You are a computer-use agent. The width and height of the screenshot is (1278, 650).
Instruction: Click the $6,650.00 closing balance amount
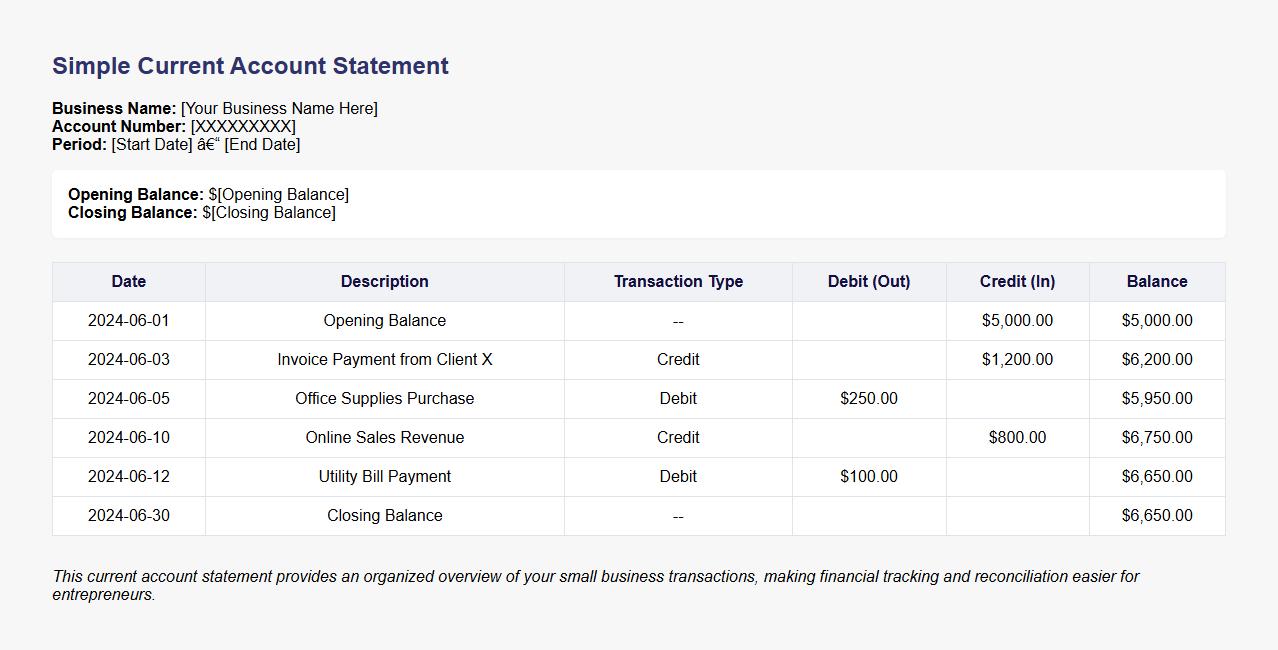coord(1156,515)
